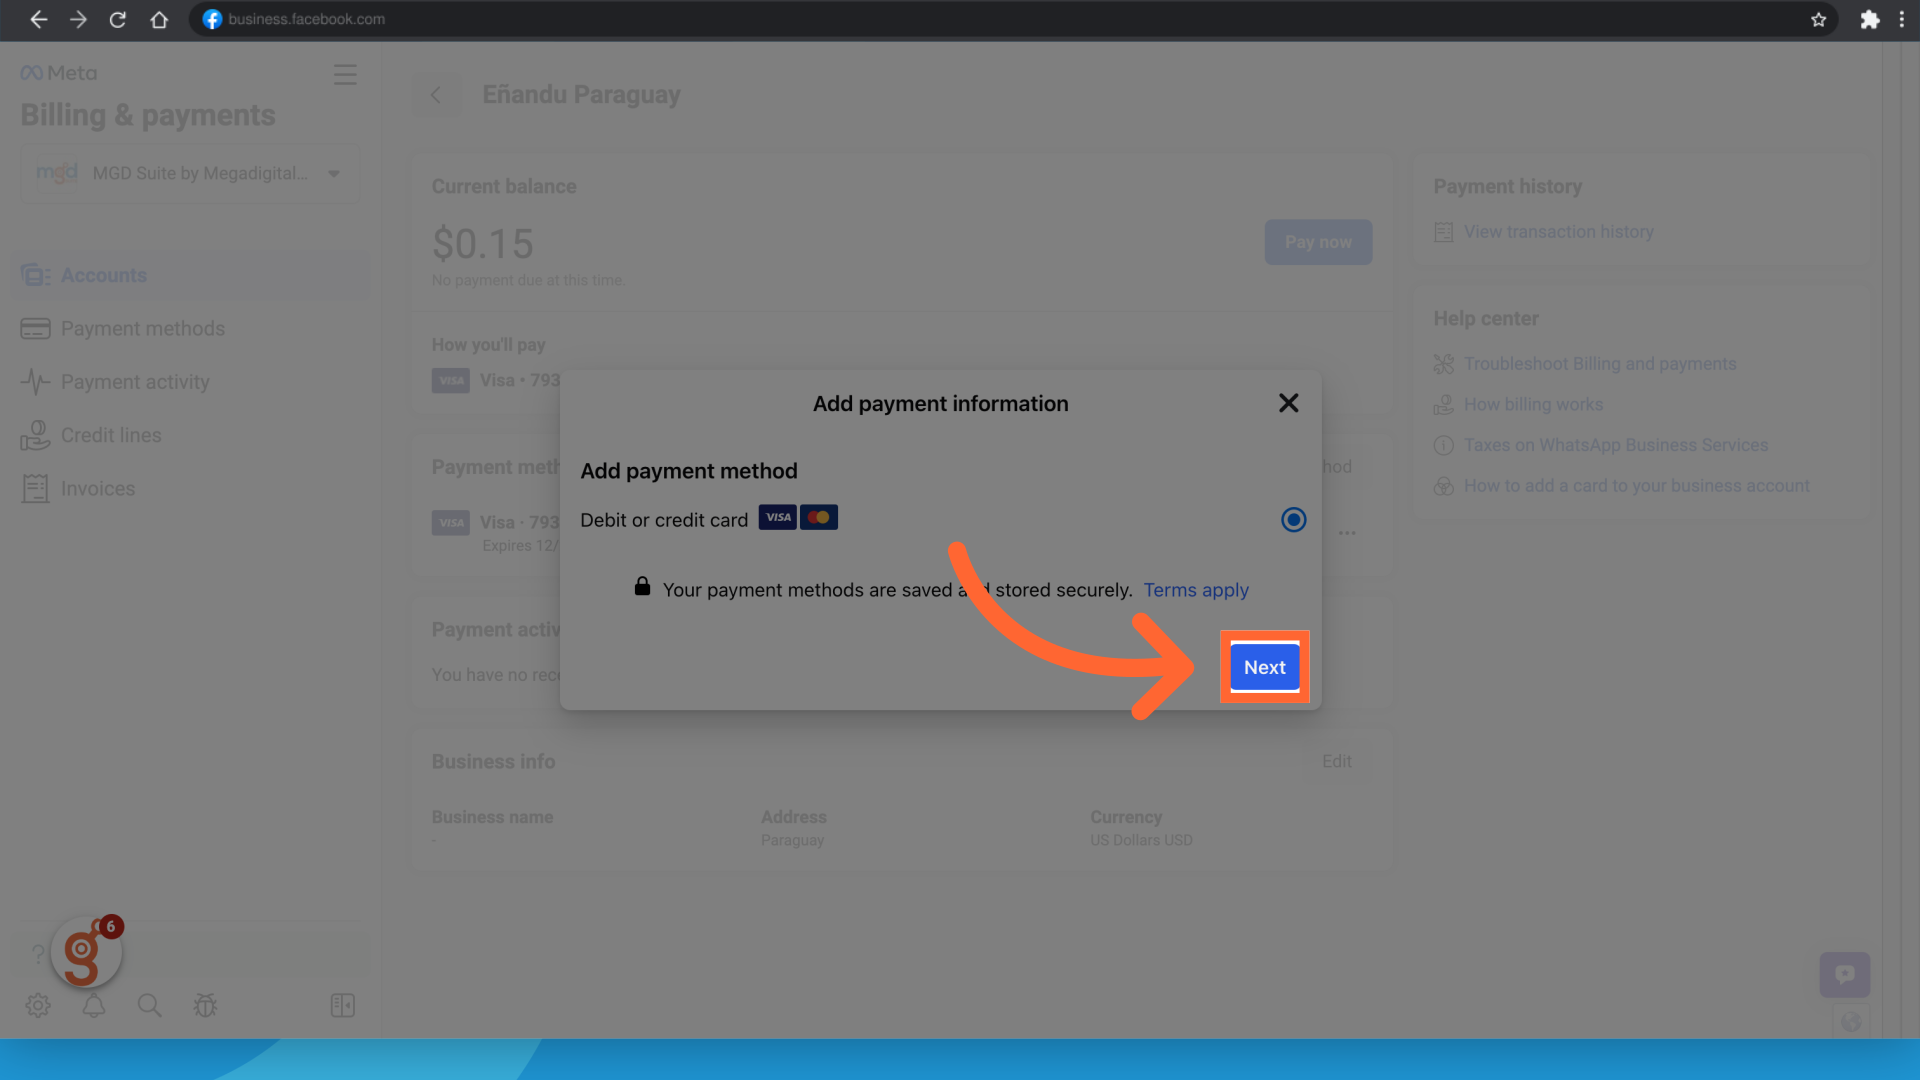
Task: Click the search magnifier icon in the sidebar
Action: 149,1005
